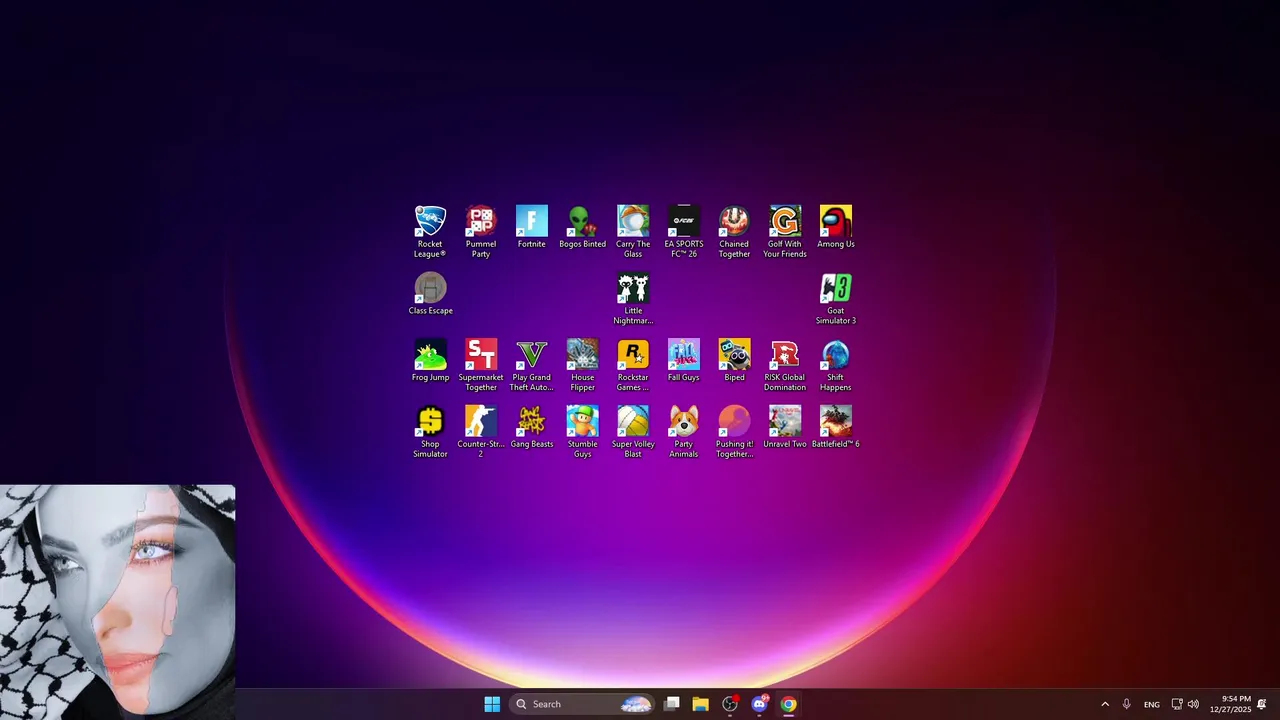Select Golf With Your Friends shortcut
The image size is (1280, 720).
[785, 232]
